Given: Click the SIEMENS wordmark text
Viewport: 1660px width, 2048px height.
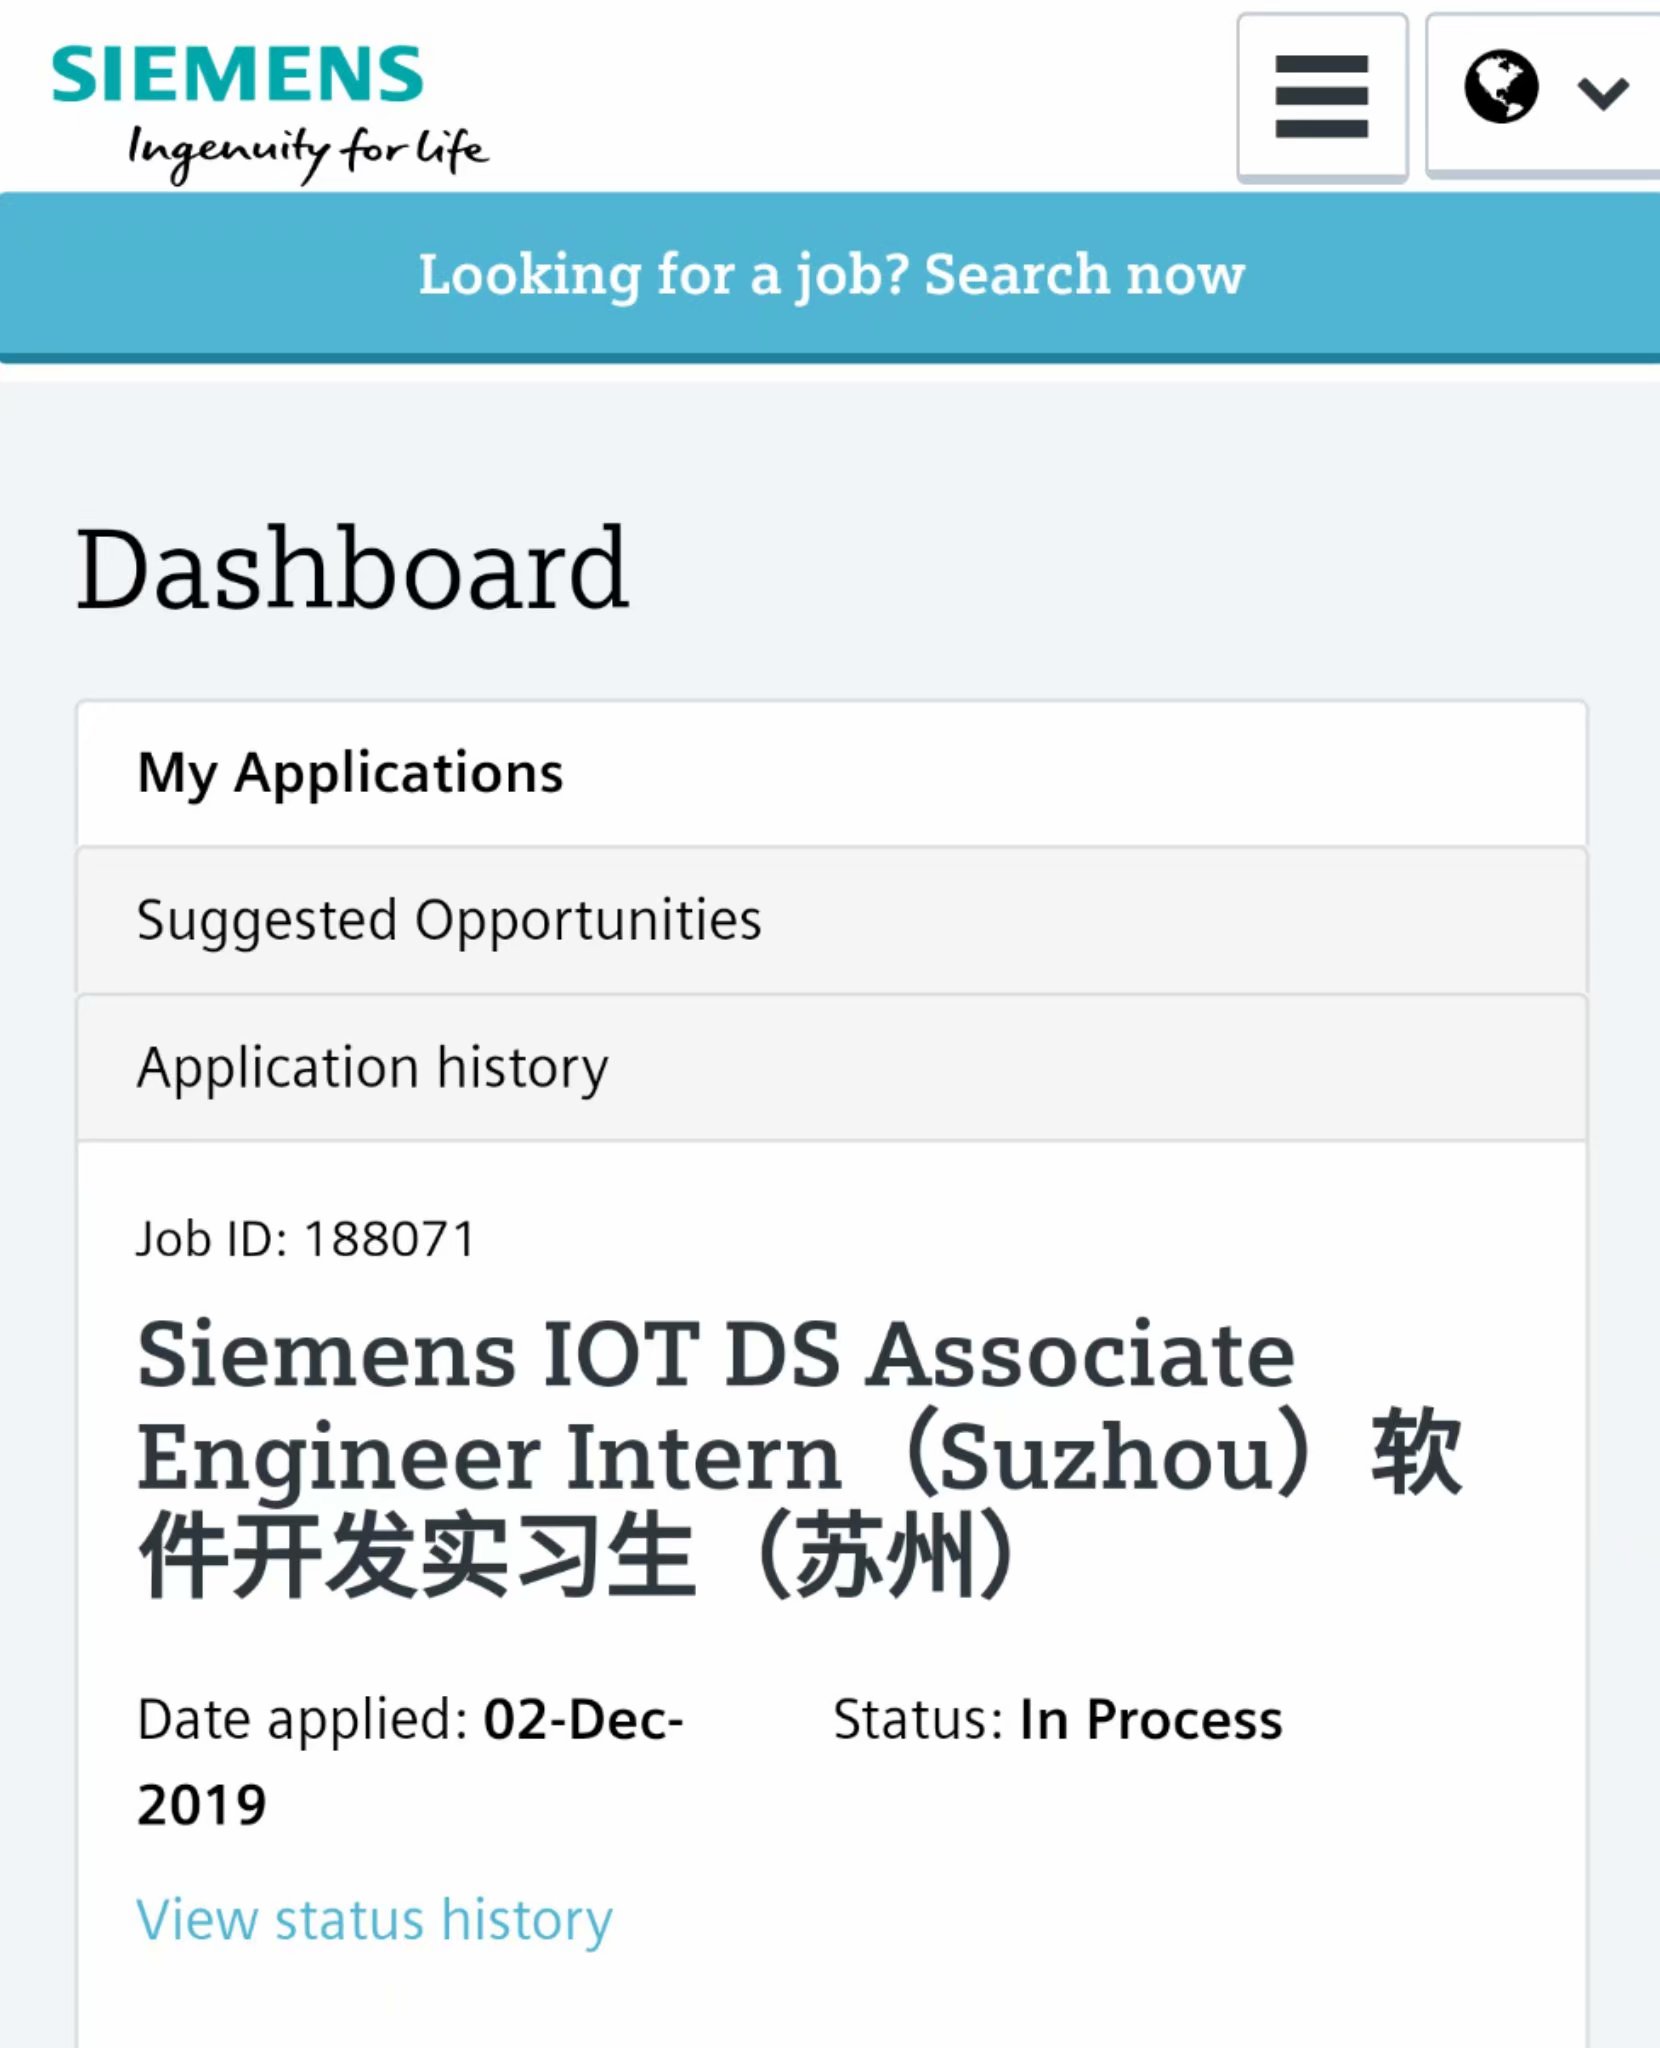Looking at the screenshot, I should click(237, 74).
